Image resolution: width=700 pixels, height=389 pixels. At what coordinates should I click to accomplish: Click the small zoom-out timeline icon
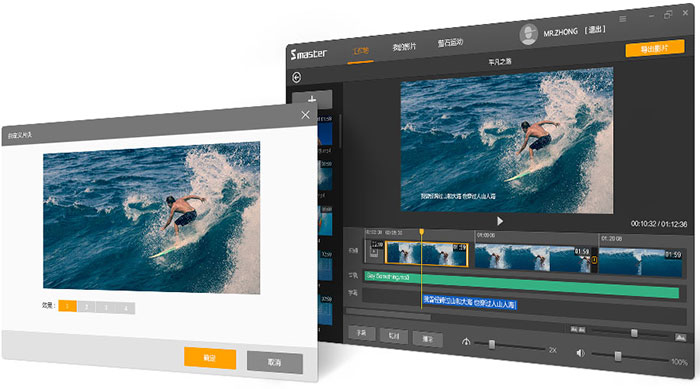pos(578,330)
